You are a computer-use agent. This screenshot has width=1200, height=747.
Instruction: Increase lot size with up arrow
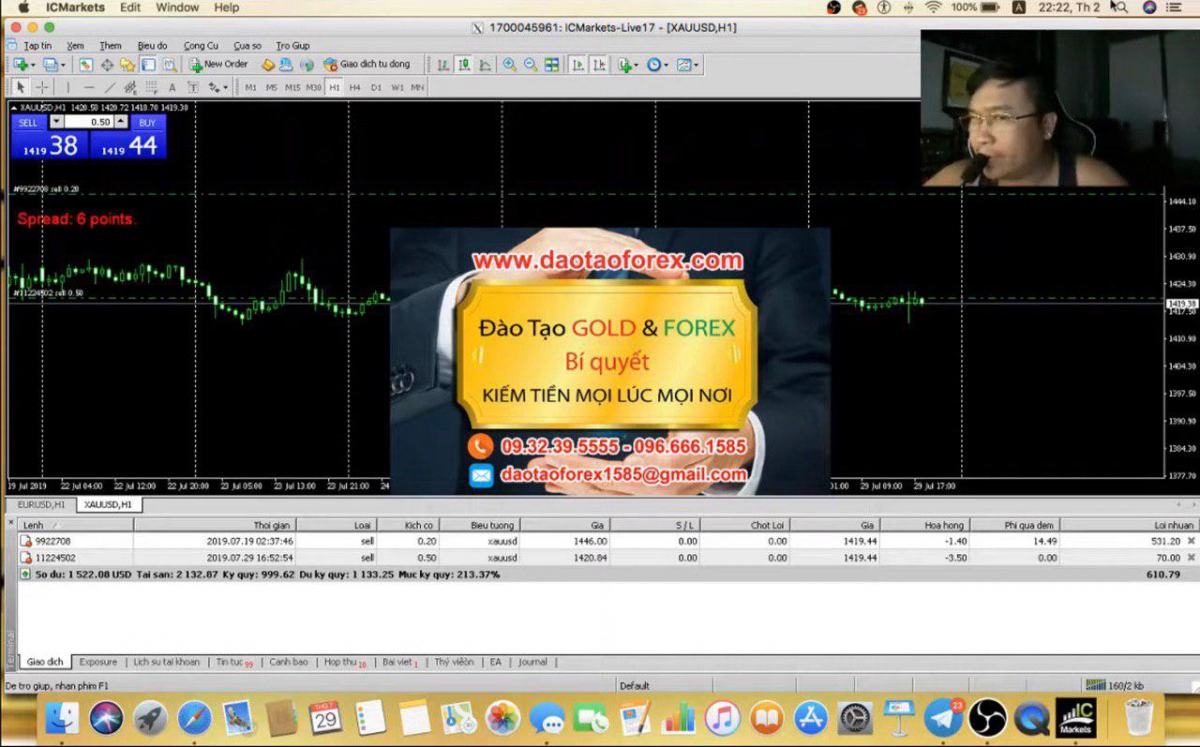tap(121, 122)
